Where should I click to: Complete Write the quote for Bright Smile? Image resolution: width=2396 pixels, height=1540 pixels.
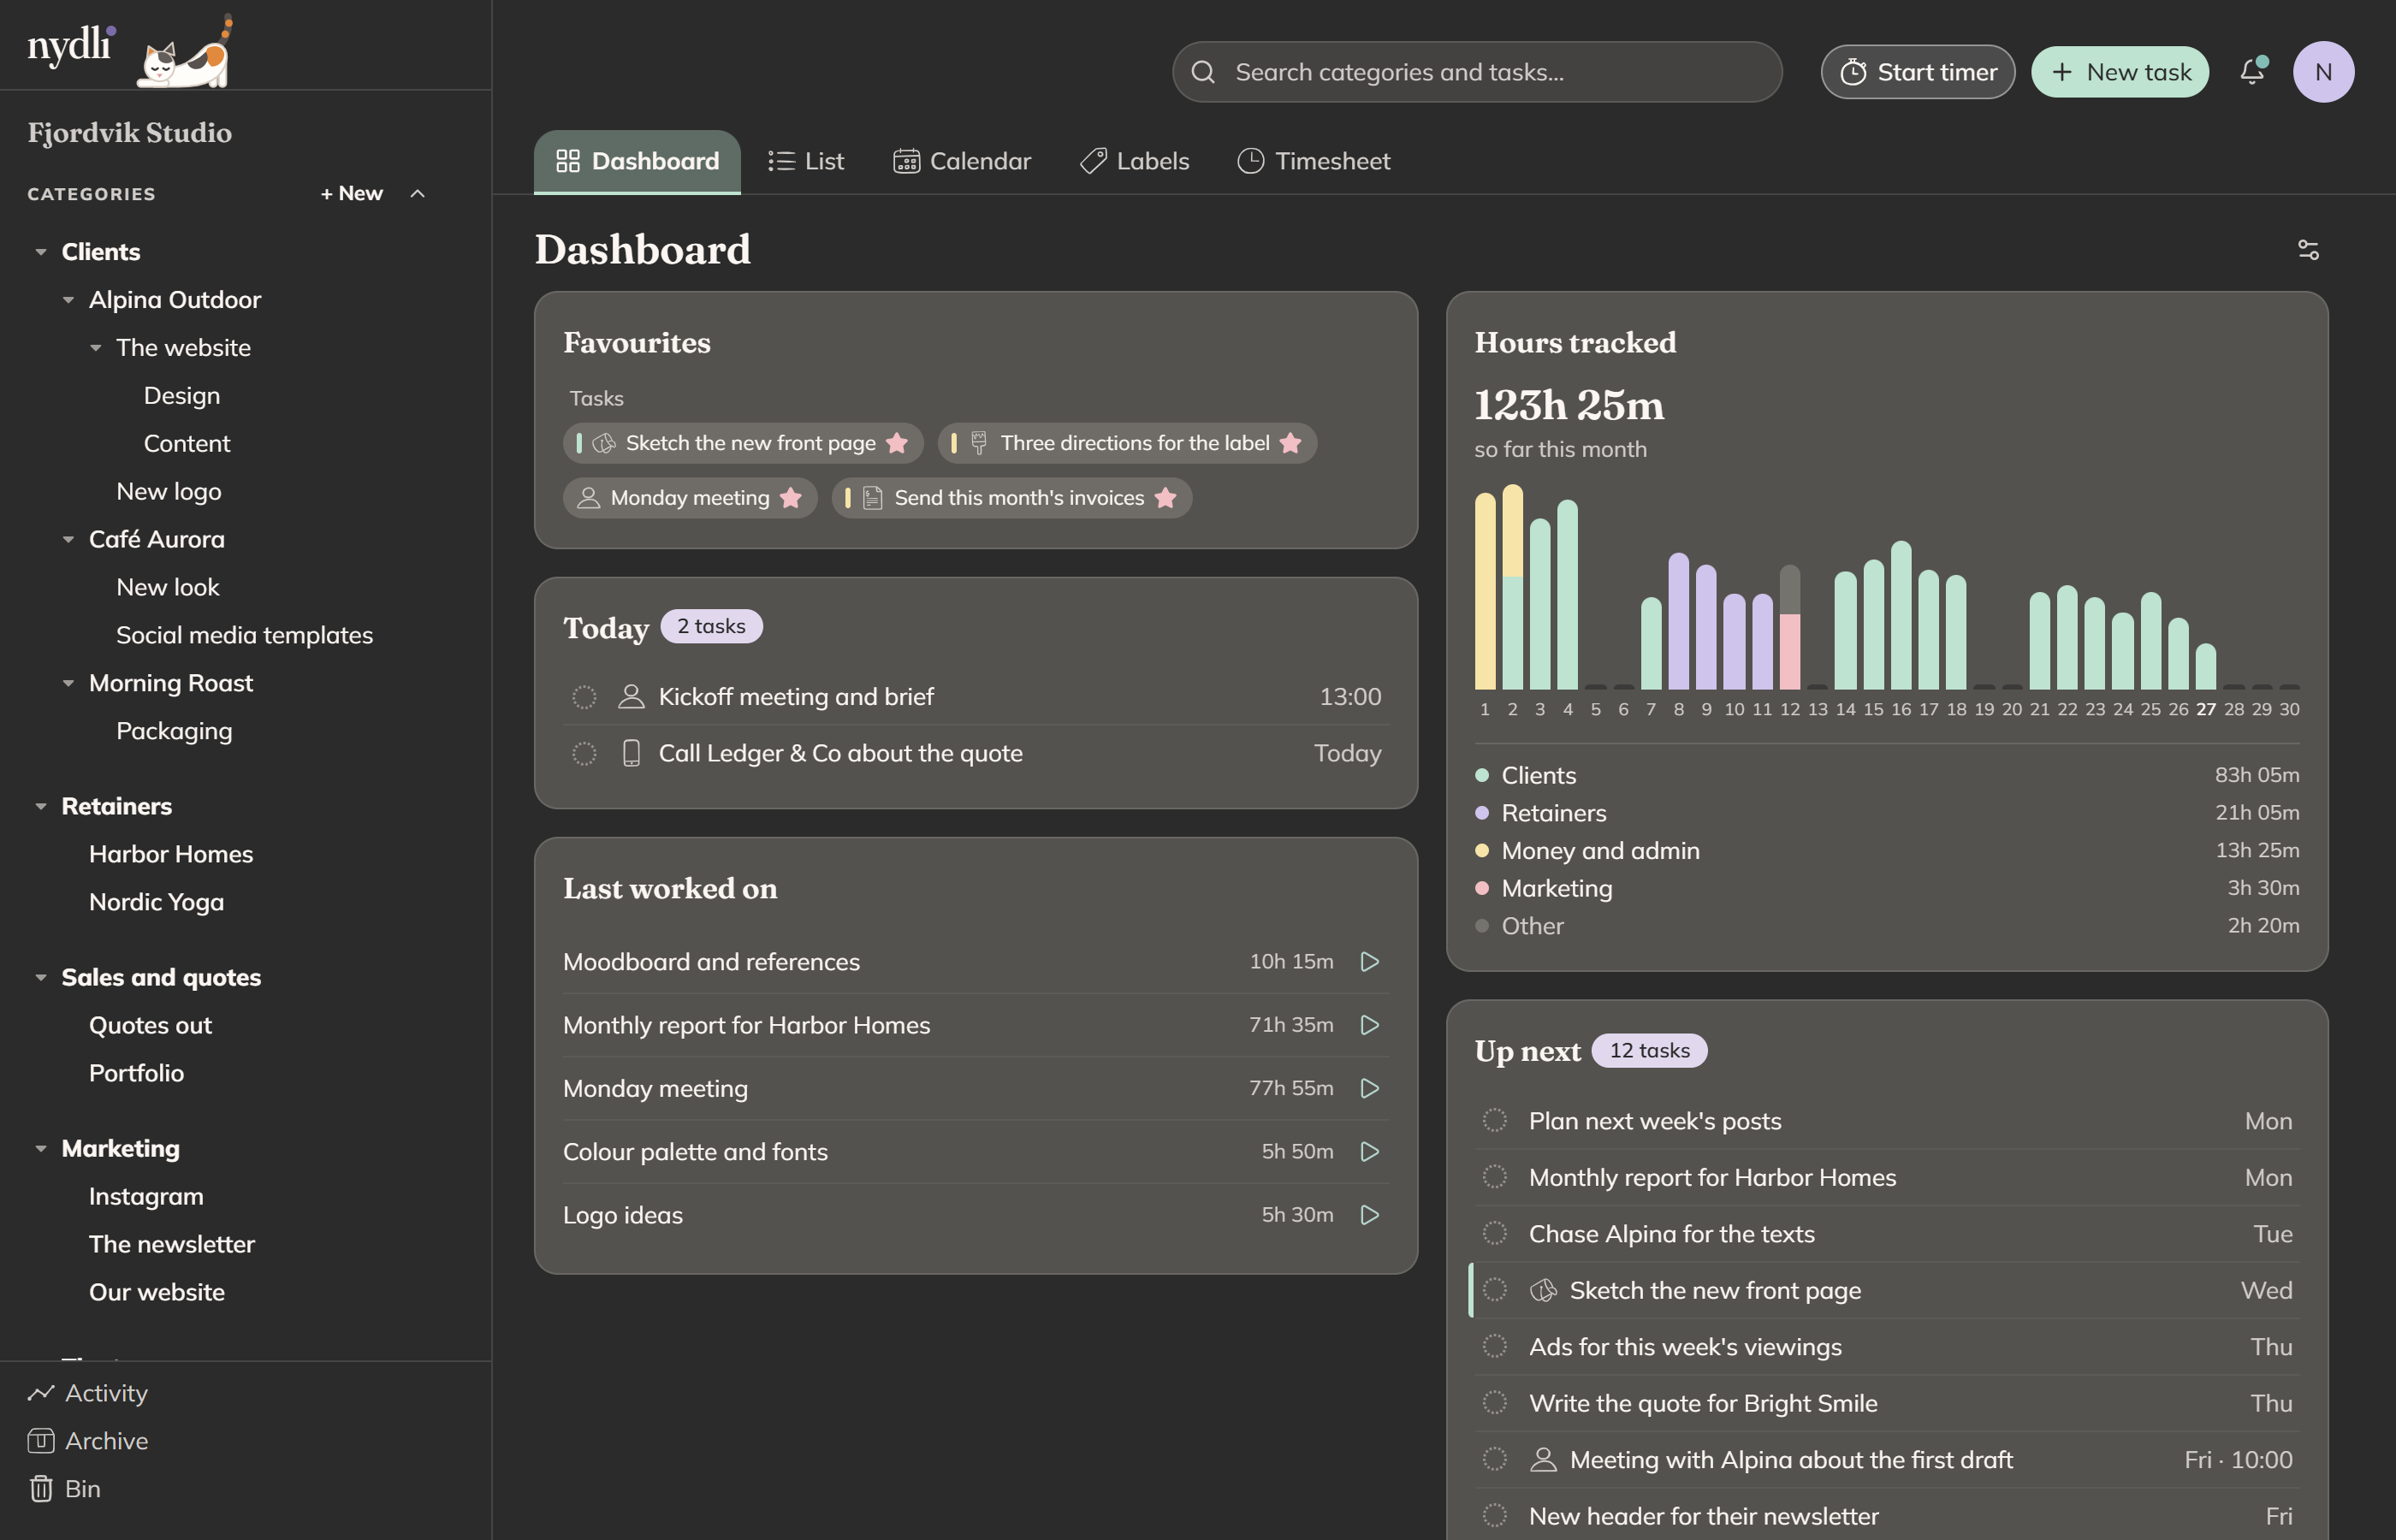tap(1495, 1403)
